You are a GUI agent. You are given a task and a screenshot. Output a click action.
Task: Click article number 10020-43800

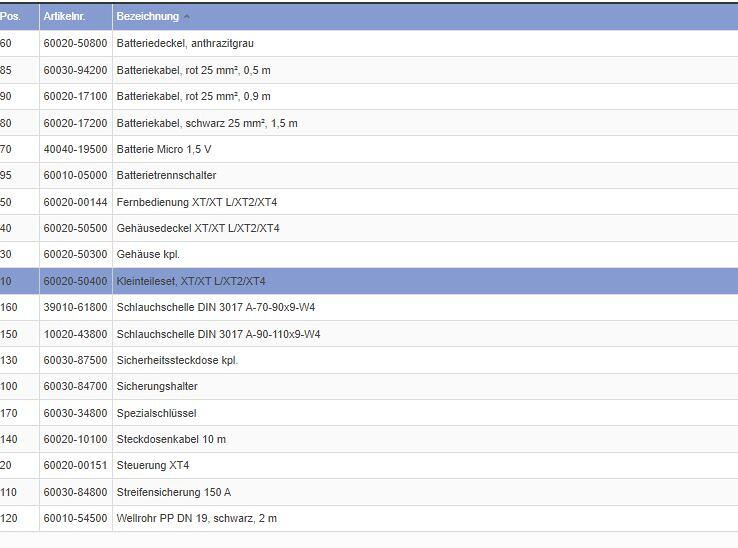coord(75,334)
